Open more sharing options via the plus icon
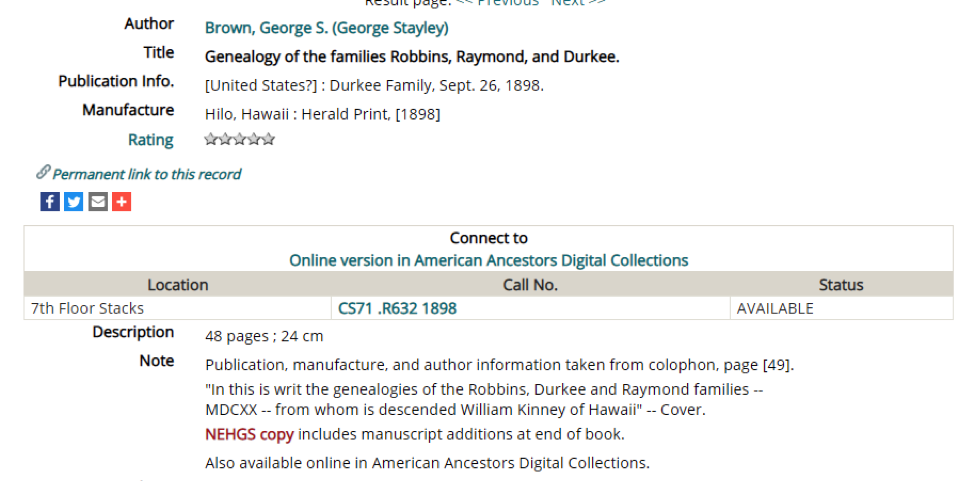The image size is (975, 482). coord(121,202)
